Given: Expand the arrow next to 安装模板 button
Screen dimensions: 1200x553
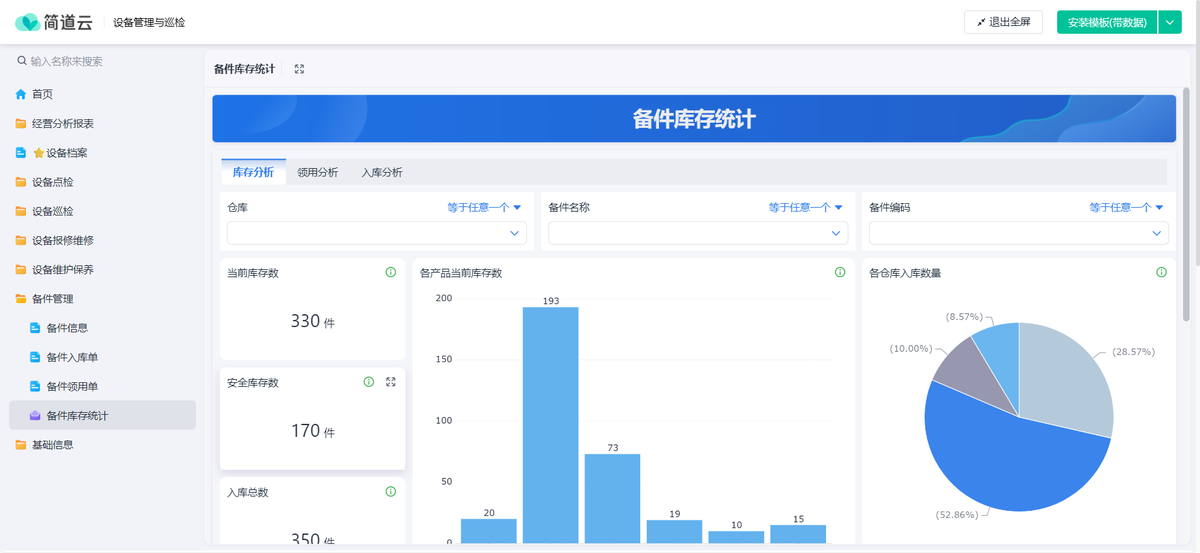Looking at the screenshot, I should pyautogui.click(x=1170, y=22).
